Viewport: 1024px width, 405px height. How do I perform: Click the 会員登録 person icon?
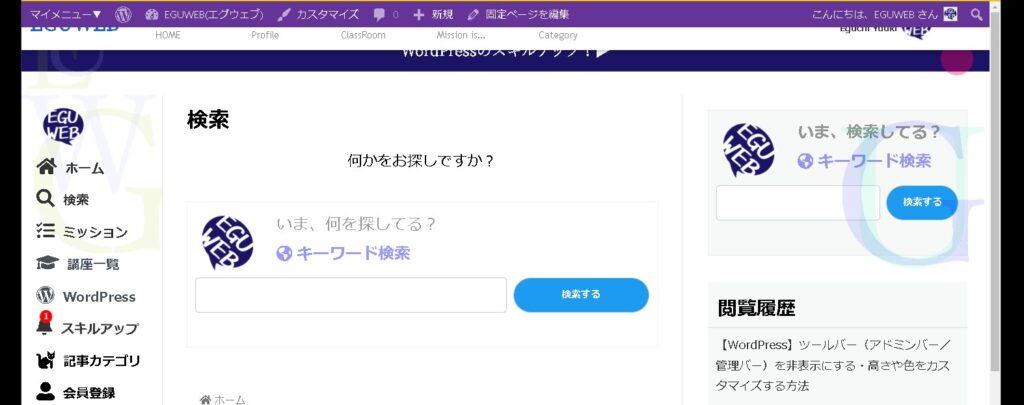coord(46,392)
